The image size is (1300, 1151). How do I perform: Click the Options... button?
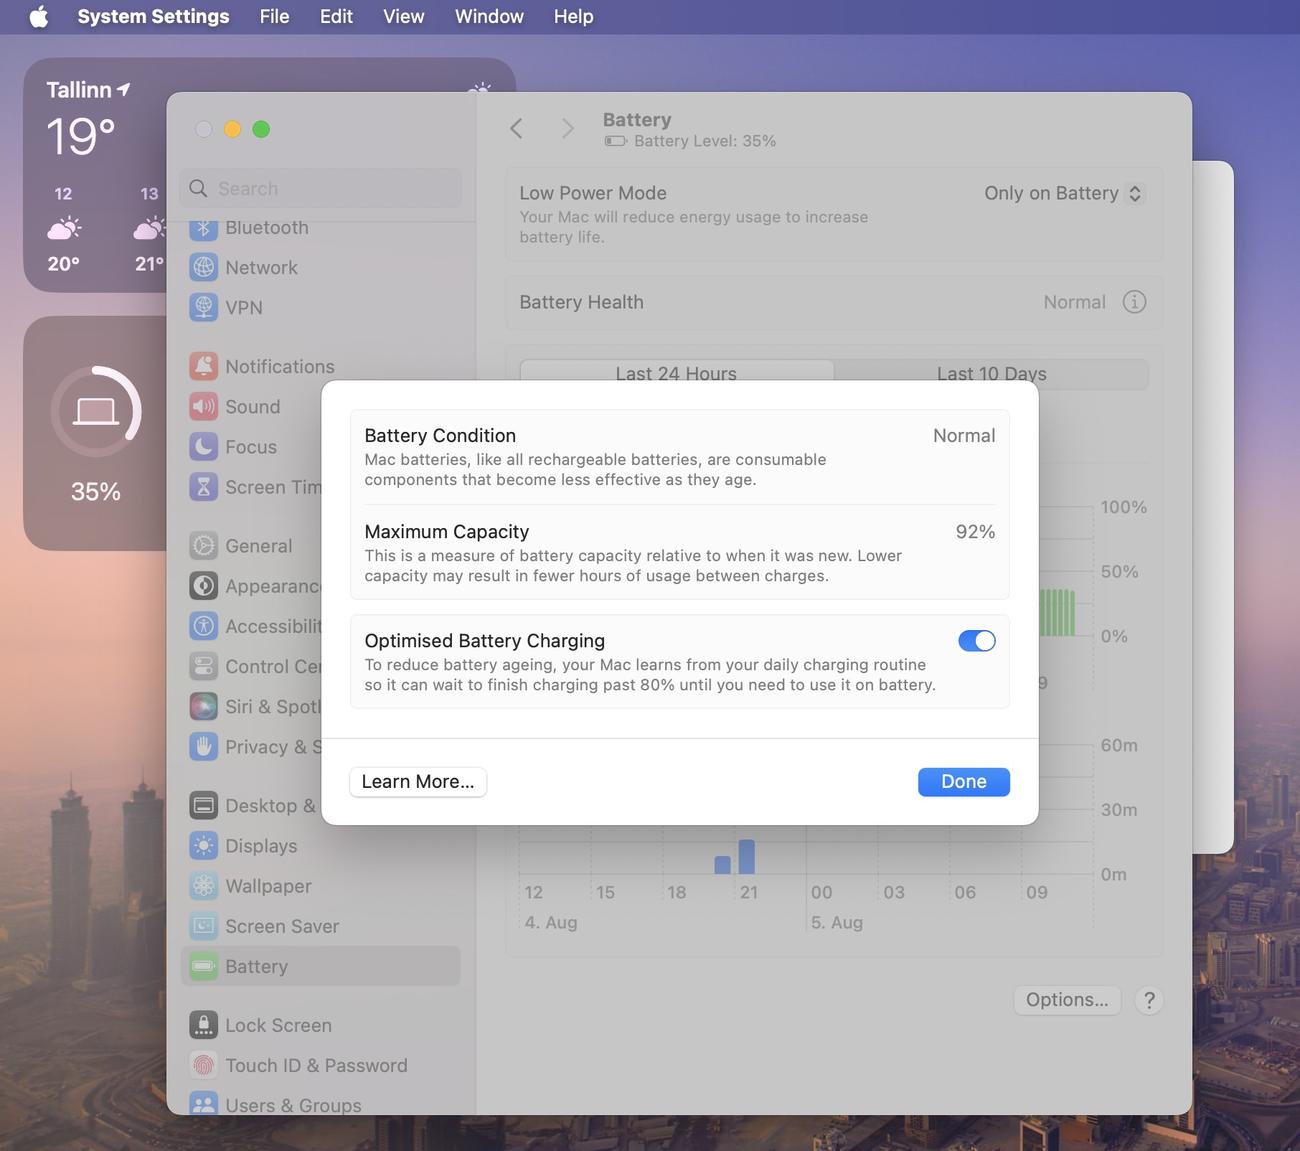point(1067,1000)
